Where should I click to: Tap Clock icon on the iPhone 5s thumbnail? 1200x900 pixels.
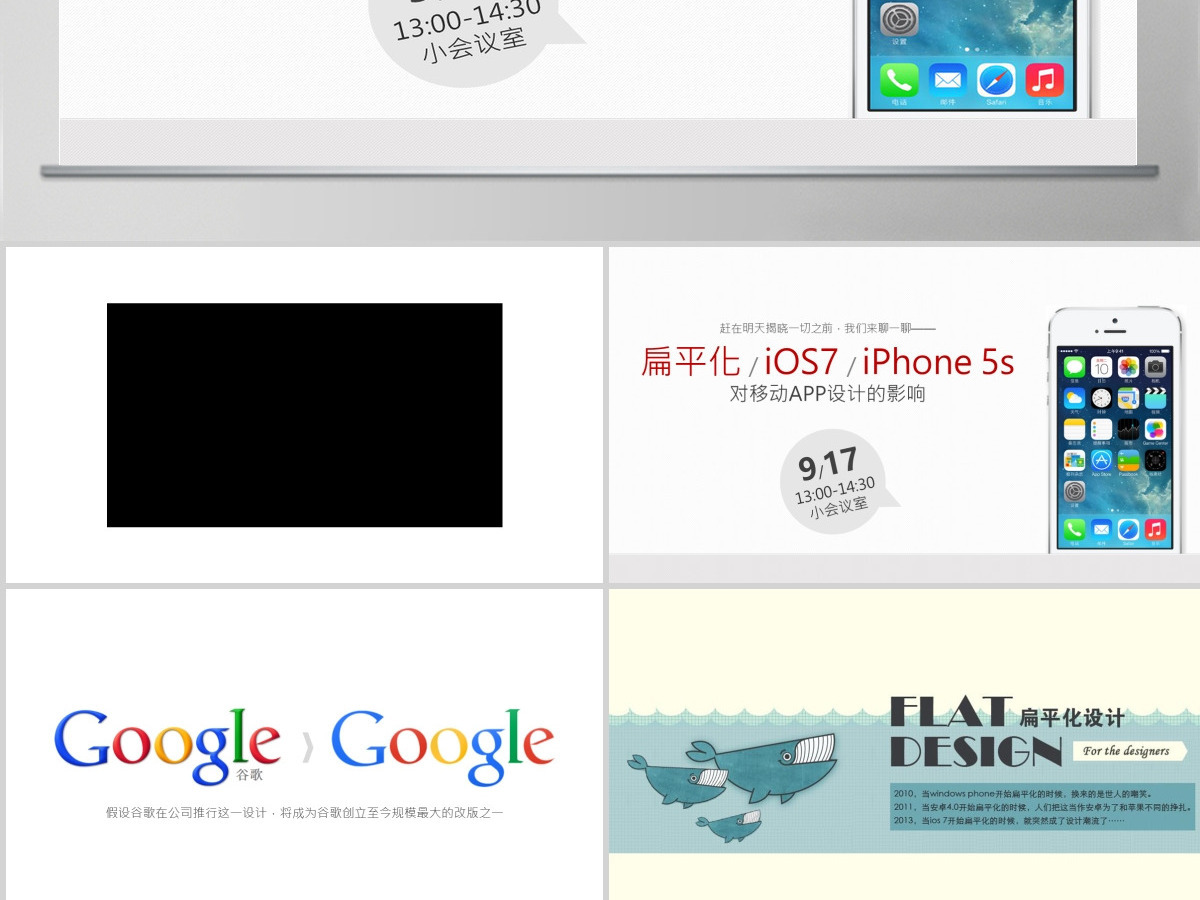(1101, 398)
